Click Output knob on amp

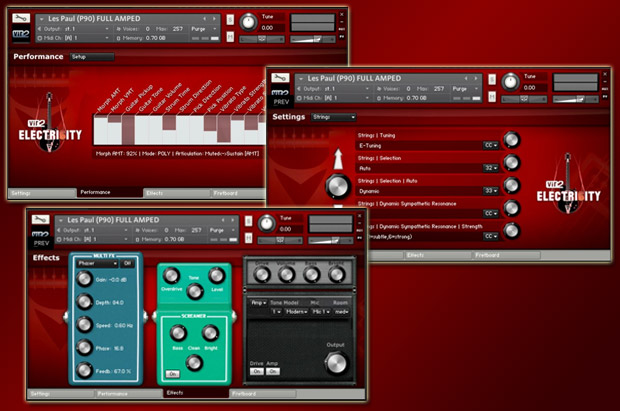tap(336, 363)
